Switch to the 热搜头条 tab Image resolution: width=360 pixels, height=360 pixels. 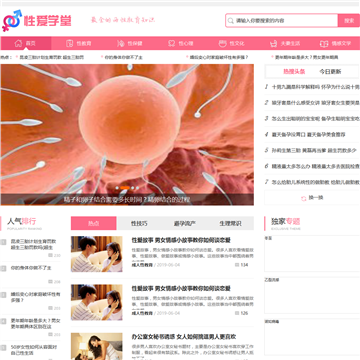(294, 72)
